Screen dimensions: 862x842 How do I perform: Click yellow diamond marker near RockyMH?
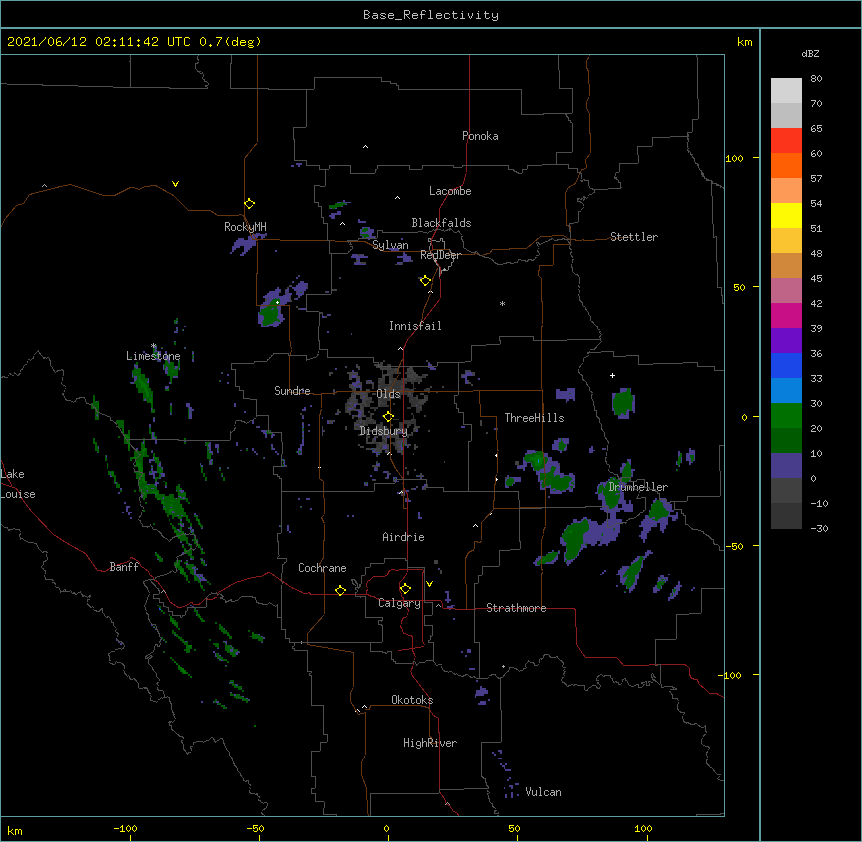[x=250, y=204]
